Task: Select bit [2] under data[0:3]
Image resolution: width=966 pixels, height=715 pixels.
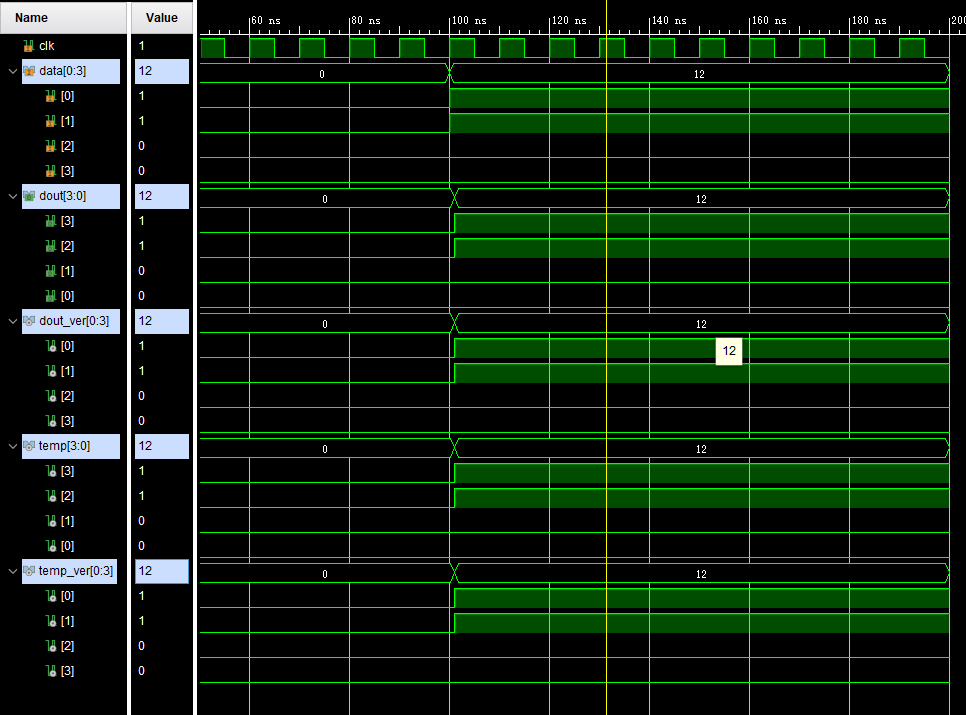Action: 67,146
